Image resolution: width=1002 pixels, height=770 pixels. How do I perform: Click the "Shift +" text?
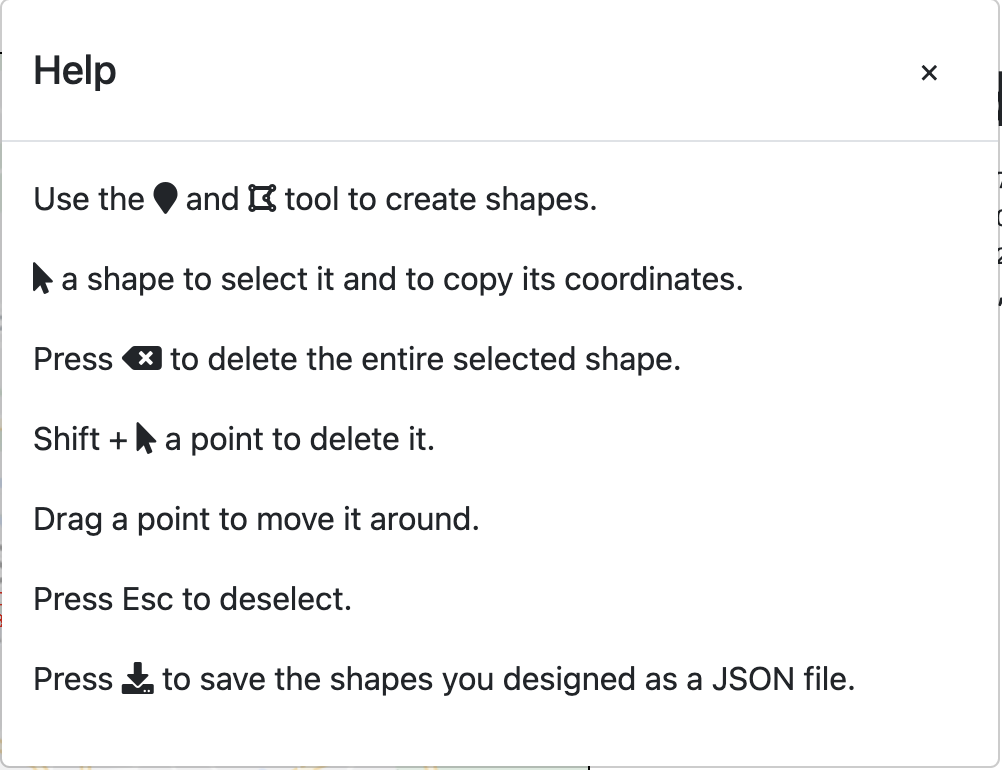tap(80, 439)
